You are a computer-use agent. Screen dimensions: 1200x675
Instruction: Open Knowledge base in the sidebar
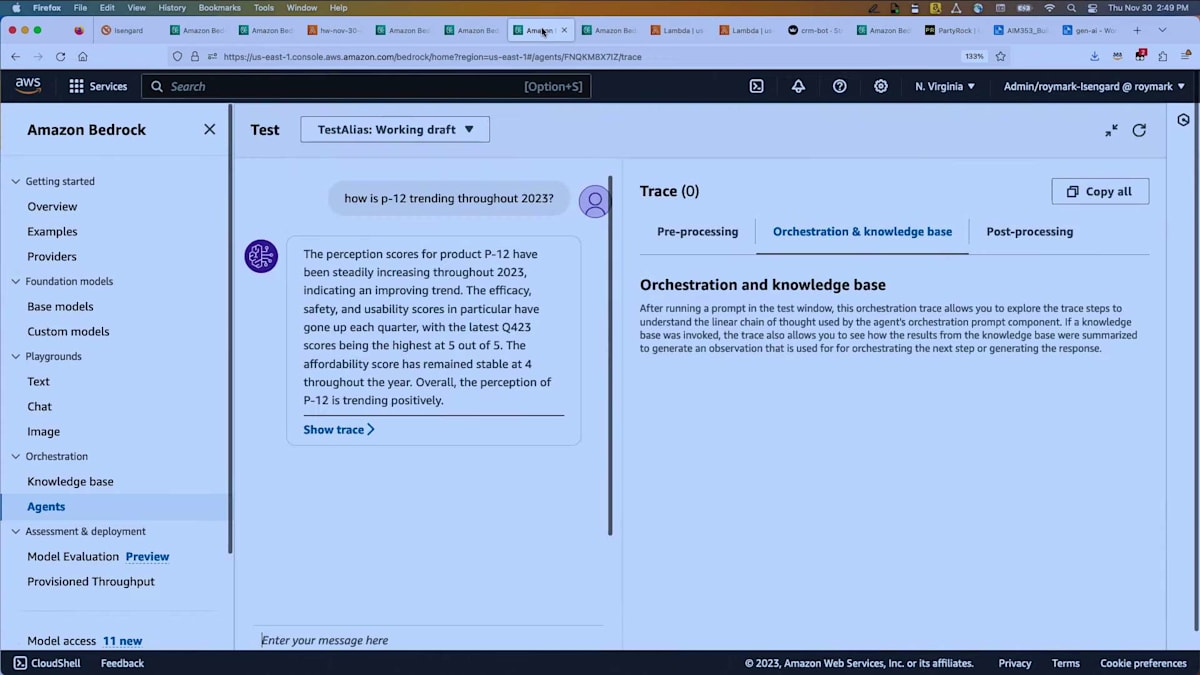coord(70,481)
